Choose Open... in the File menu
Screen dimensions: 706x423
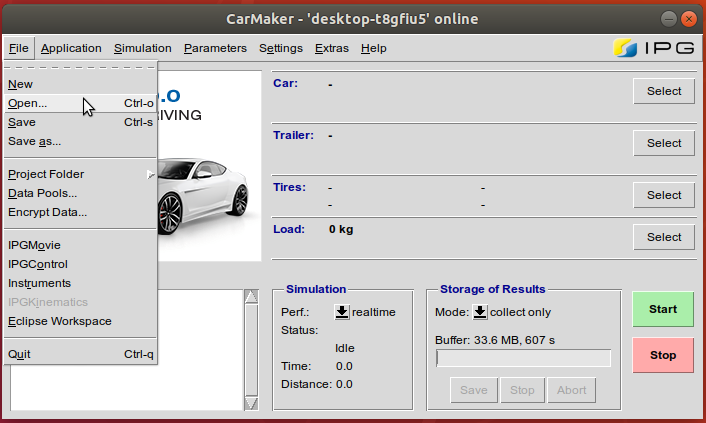click(81, 103)
